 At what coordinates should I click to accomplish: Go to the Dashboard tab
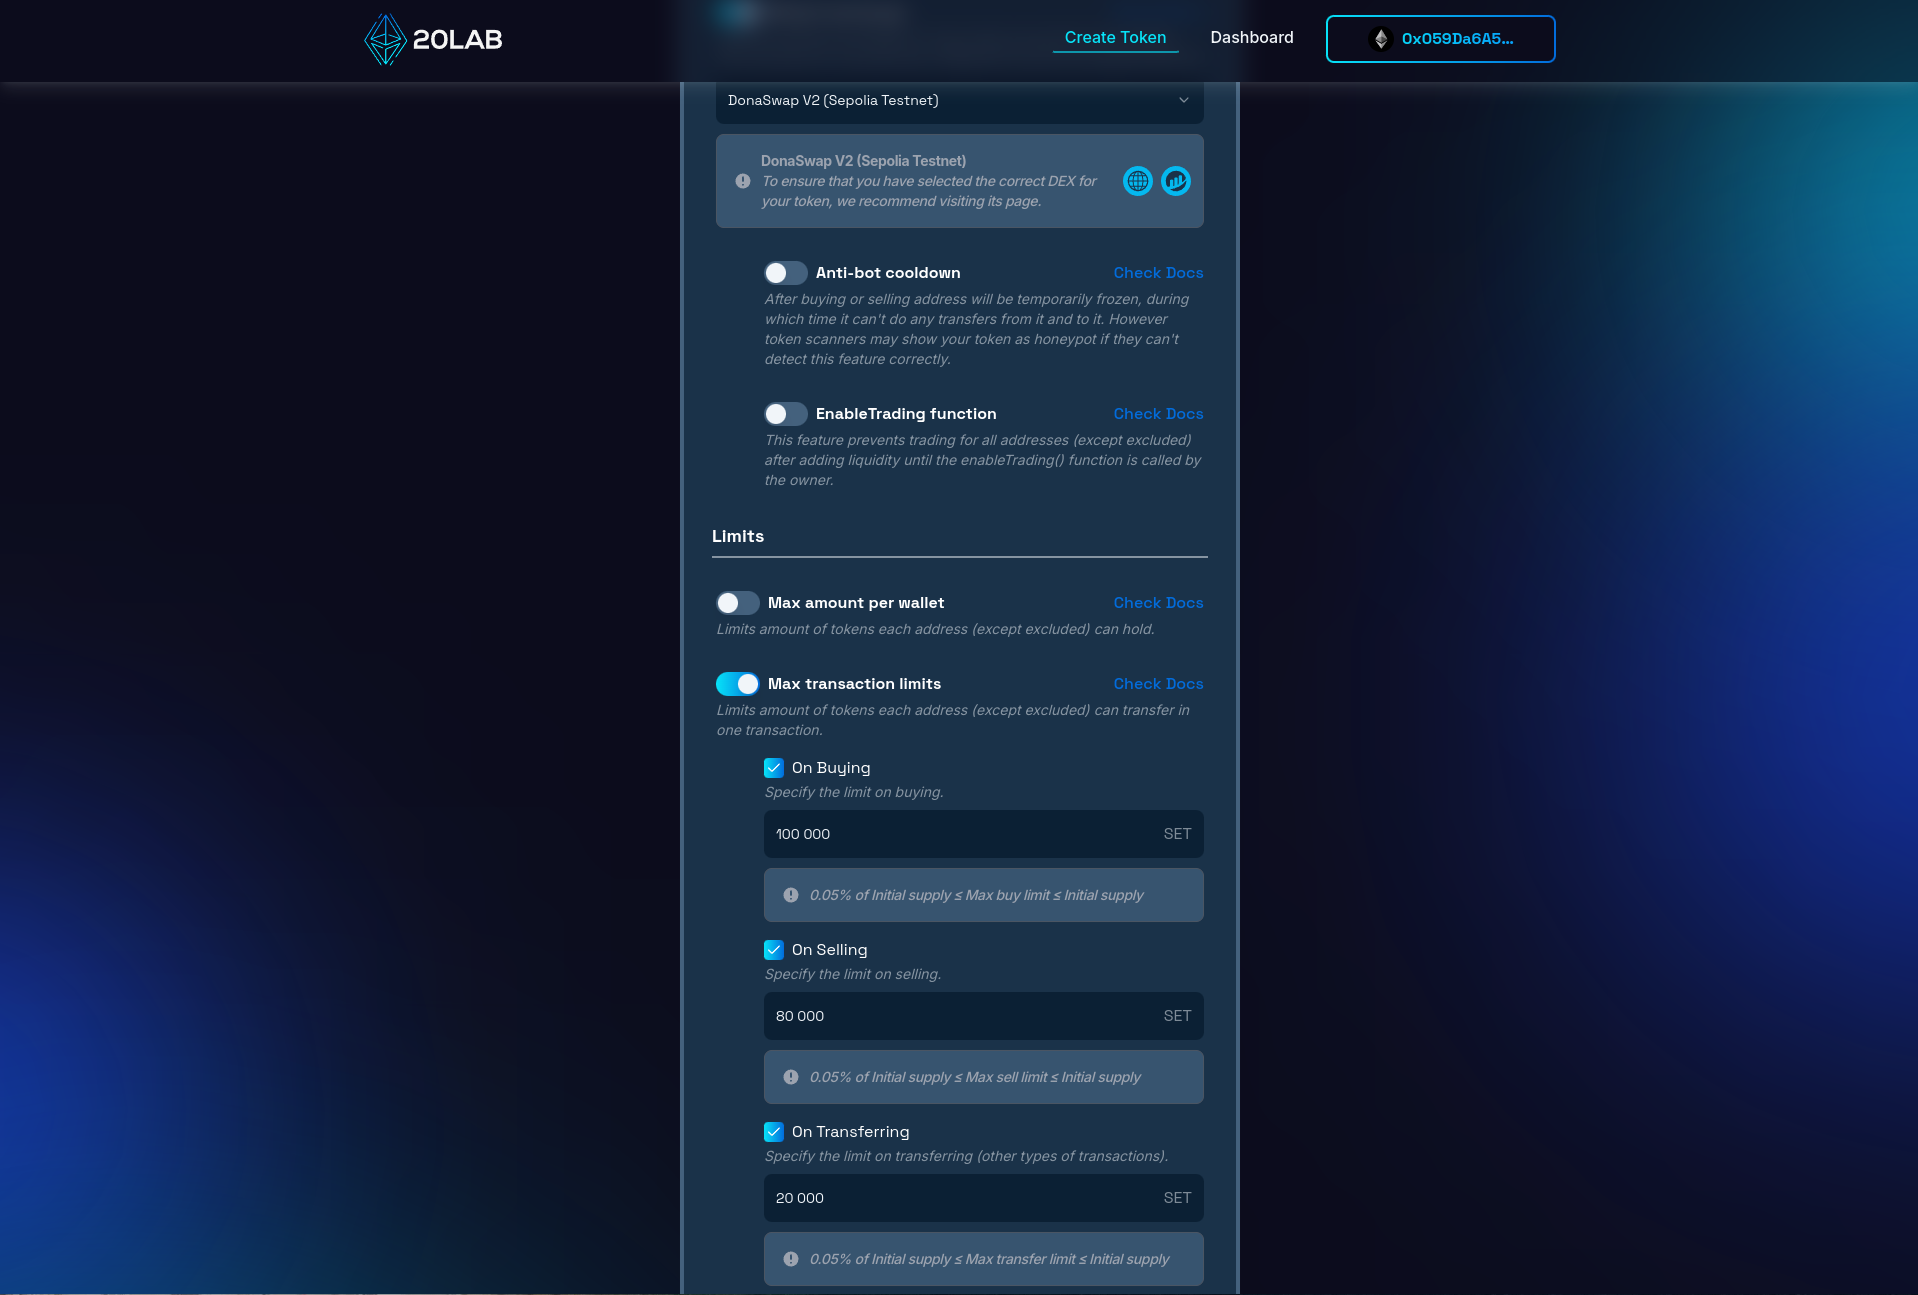(x=1252, y=38)
